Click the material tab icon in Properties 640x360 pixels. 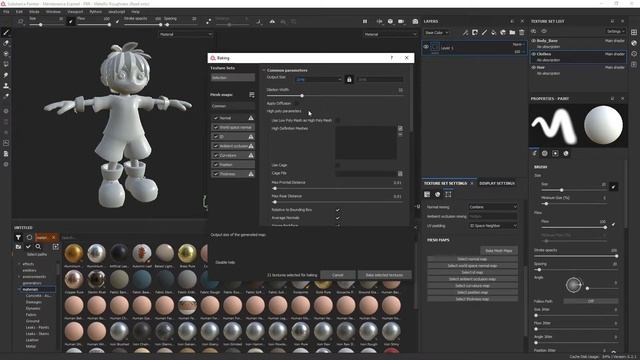(566, 153)
